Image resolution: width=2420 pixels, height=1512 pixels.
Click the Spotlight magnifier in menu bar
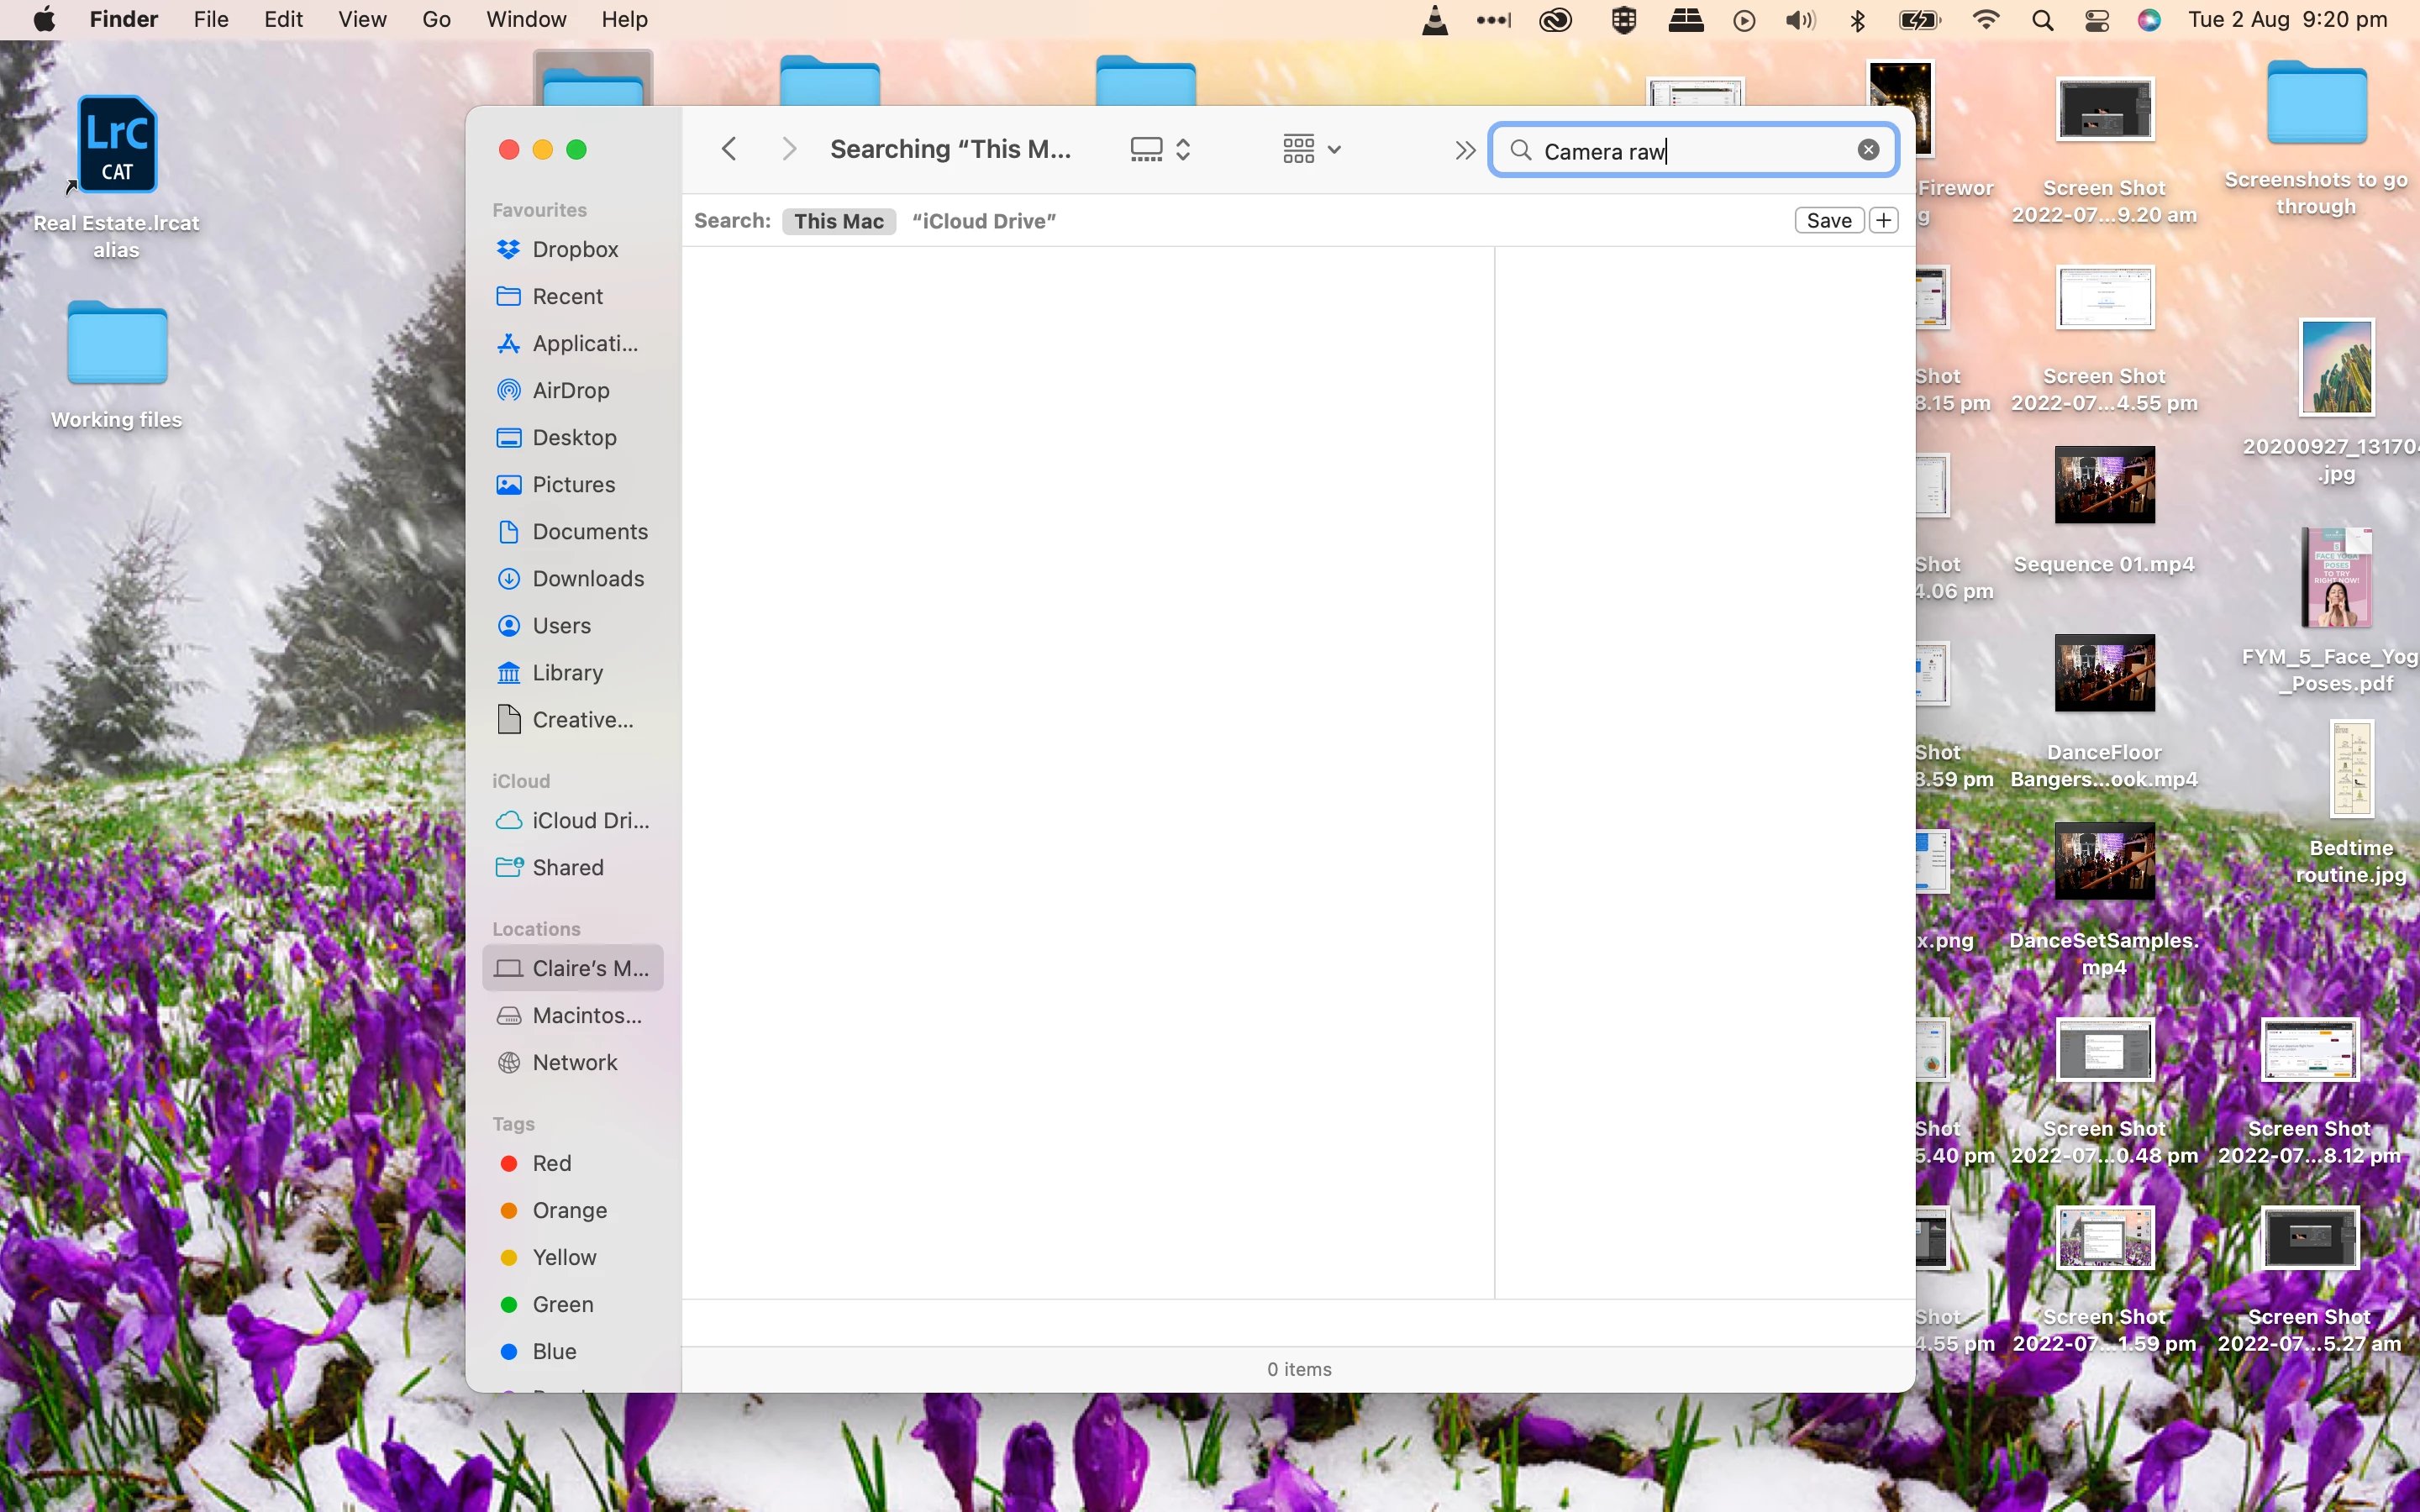2043,20
